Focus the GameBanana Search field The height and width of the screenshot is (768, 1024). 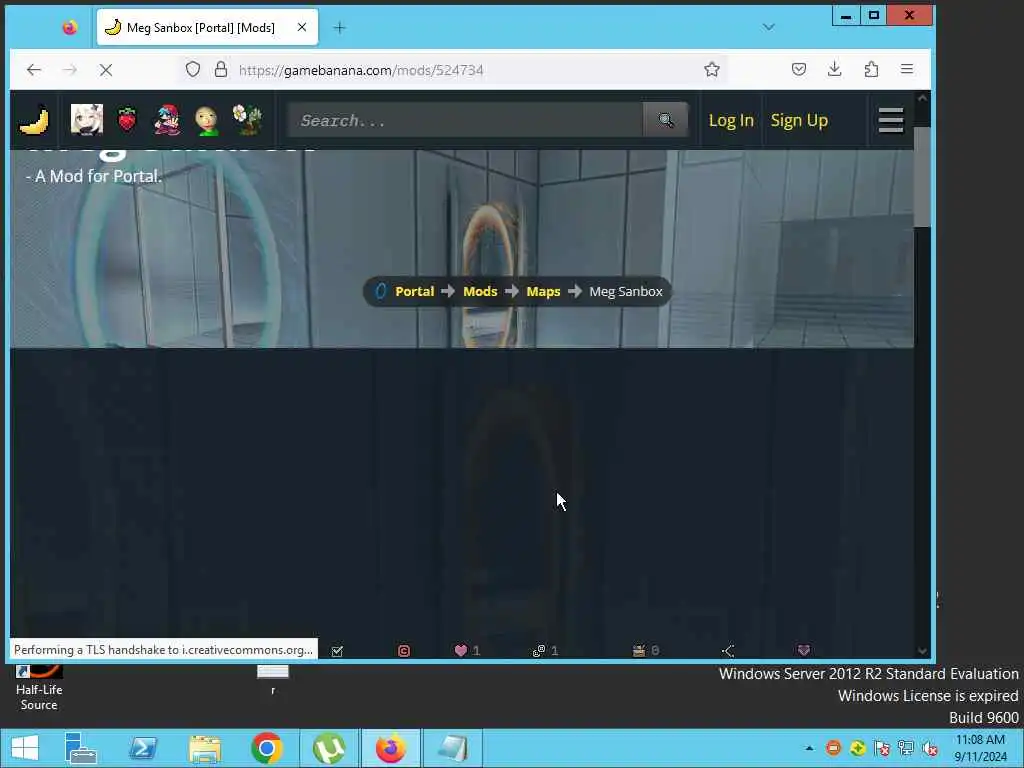tap(465, 120)
